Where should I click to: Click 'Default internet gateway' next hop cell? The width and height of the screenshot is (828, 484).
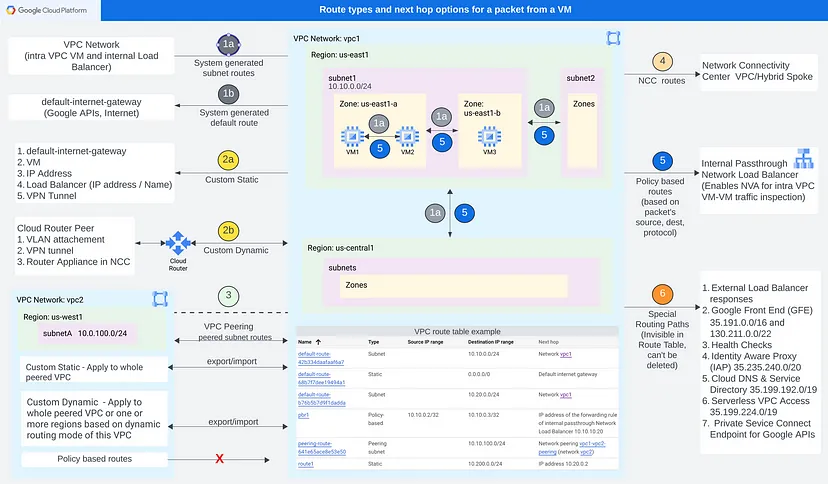[x=568, y=374]
